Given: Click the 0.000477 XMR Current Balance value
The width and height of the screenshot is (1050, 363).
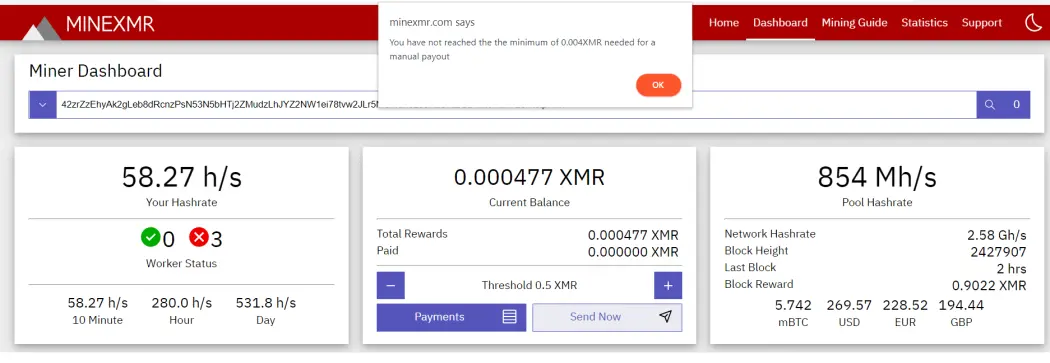Looking at the screenshot, I should coord(529,177).
